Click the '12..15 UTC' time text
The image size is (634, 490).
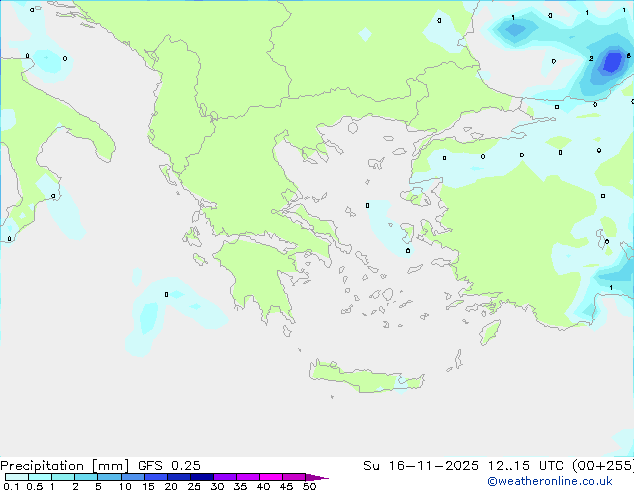(525, 466)
